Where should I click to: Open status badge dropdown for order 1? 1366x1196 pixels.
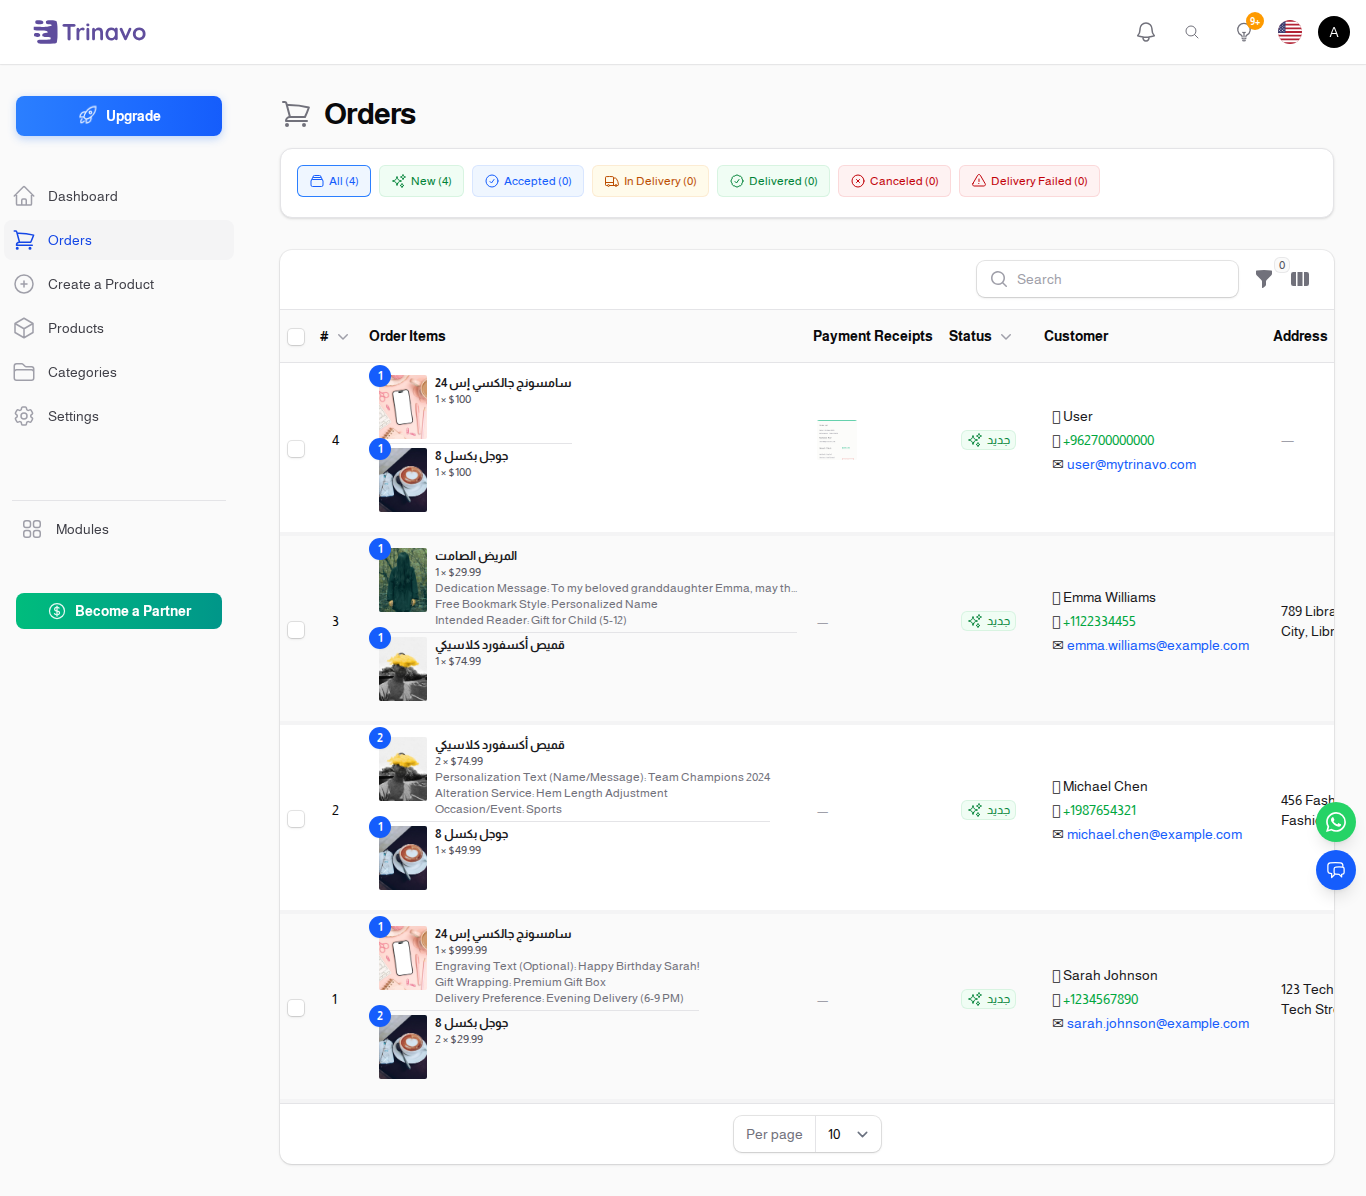(989, 999)
